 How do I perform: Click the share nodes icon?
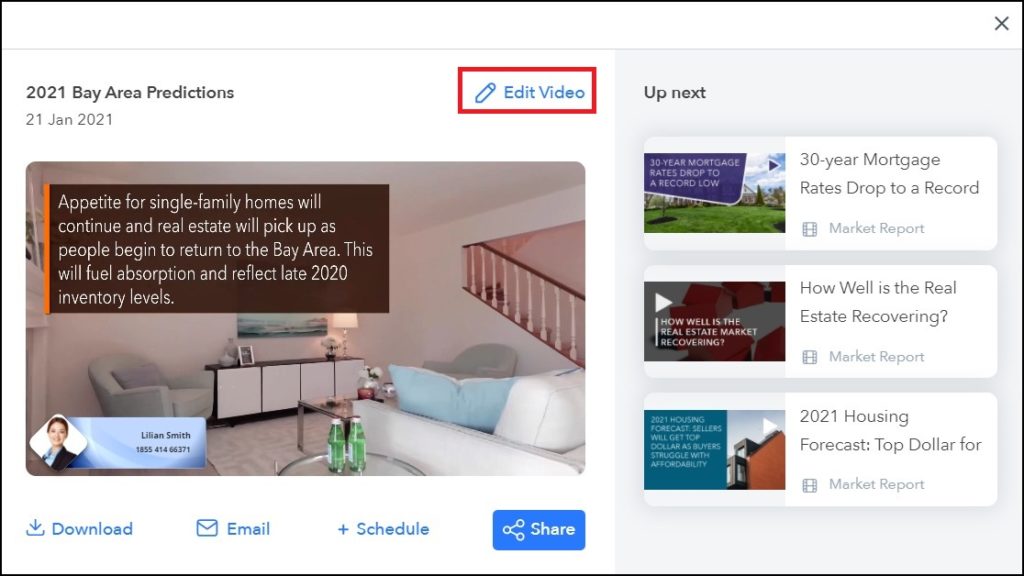[x=513, y=530]
